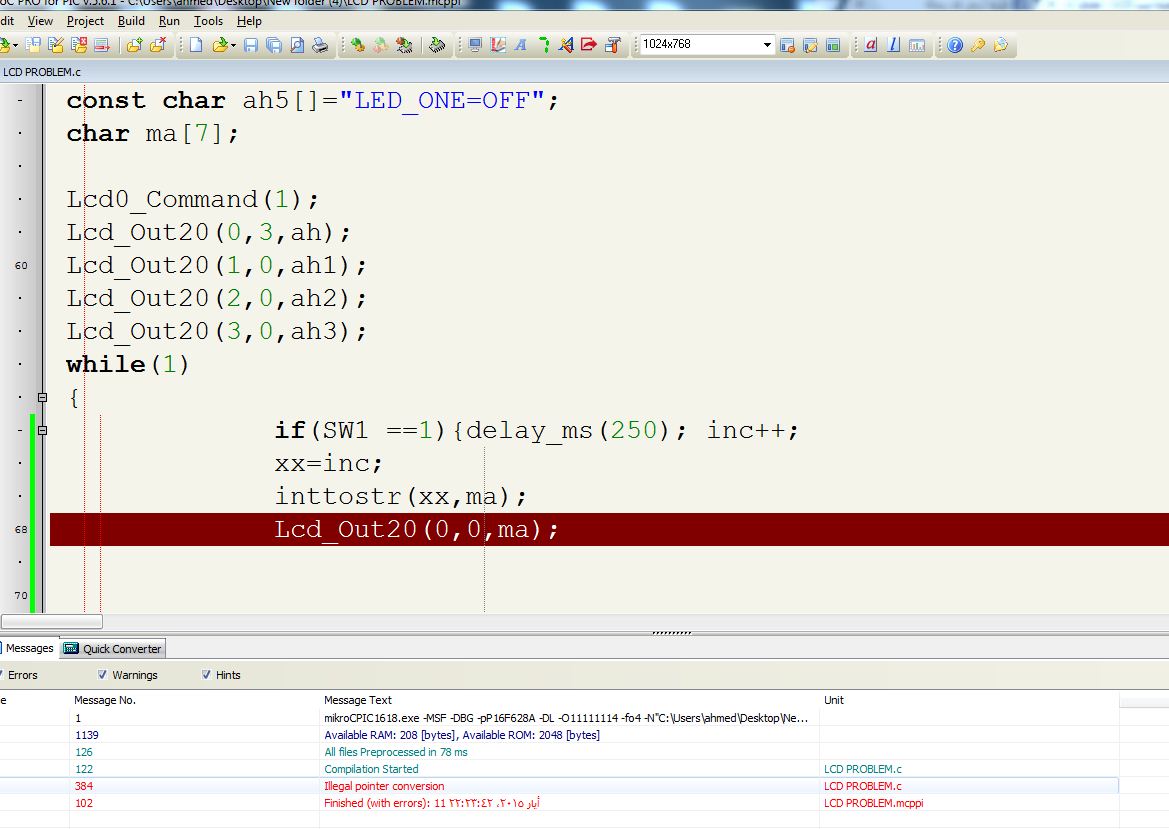Click the Build All Projects icon

(x=381, y=45)
